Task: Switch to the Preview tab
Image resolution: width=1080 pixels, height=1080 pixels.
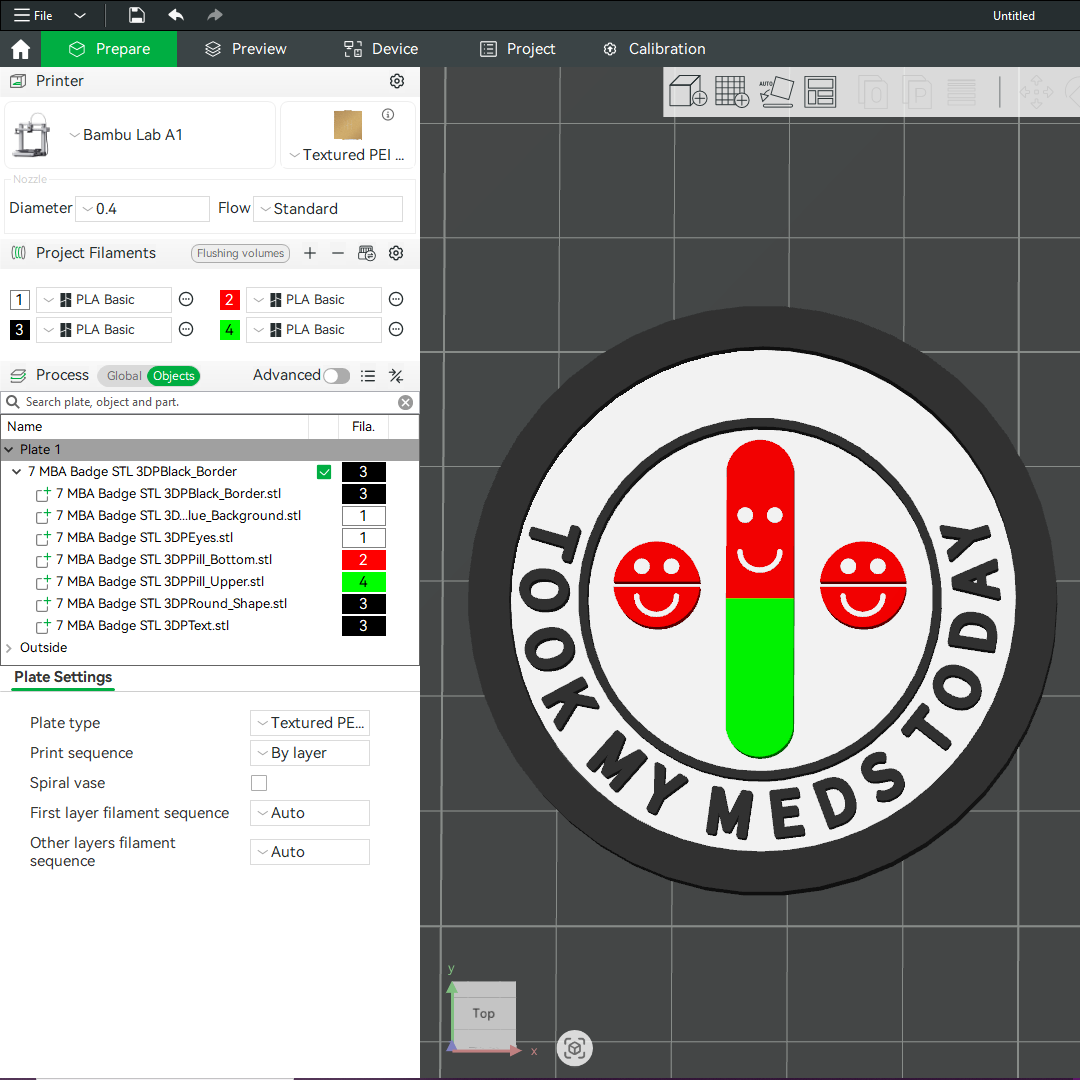Action: (245, 49)
